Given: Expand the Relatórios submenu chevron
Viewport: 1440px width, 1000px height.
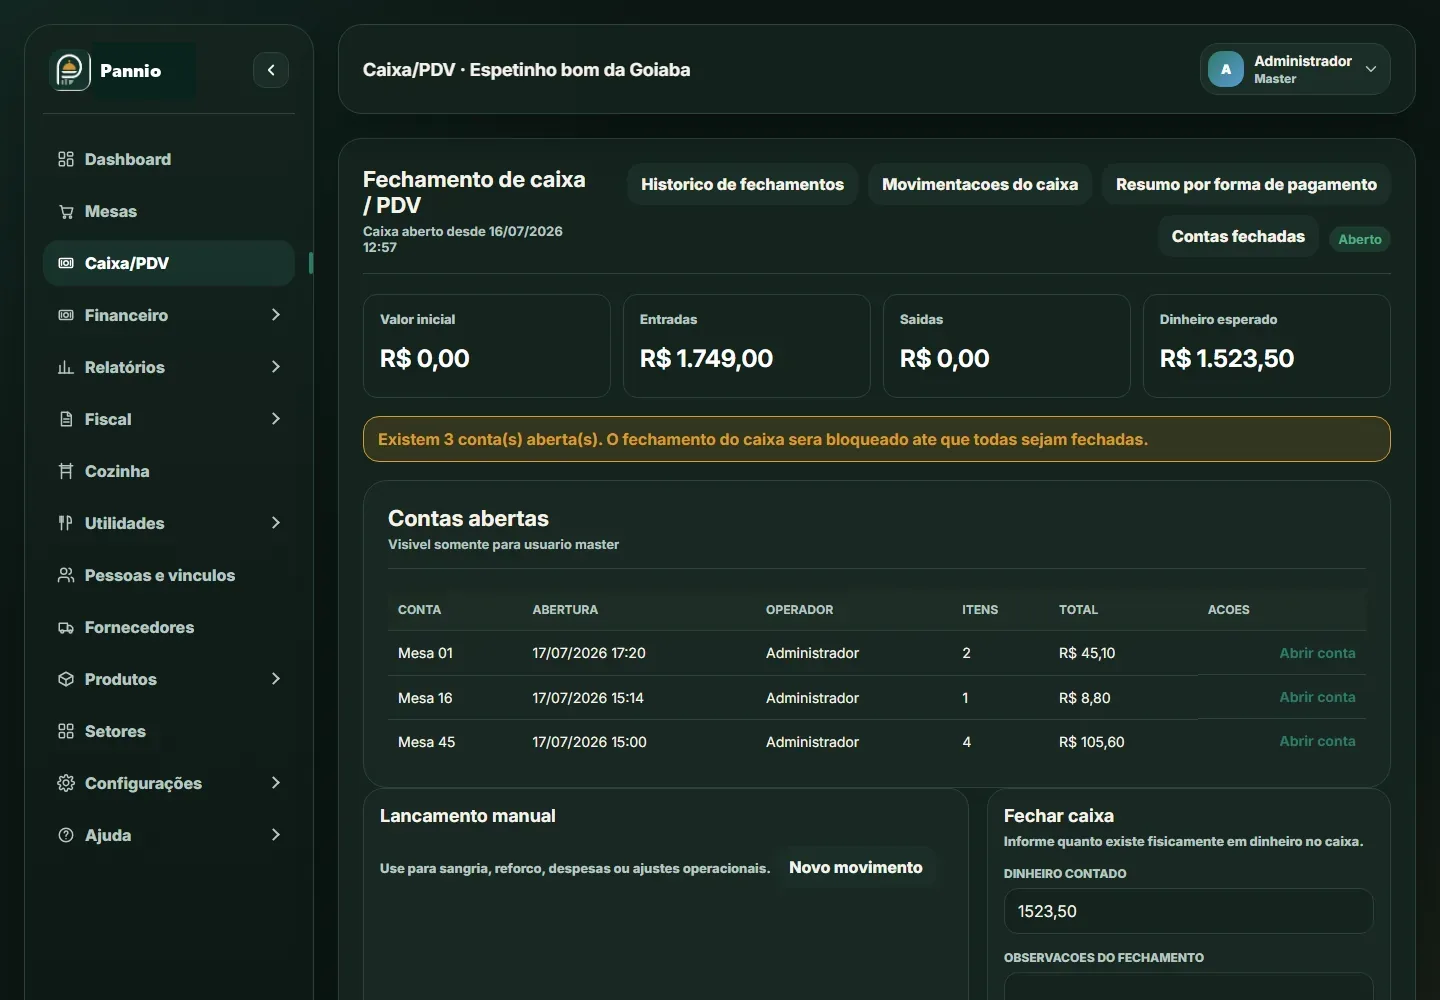Looking at the screenshot, I should click(x=276, y=367).
